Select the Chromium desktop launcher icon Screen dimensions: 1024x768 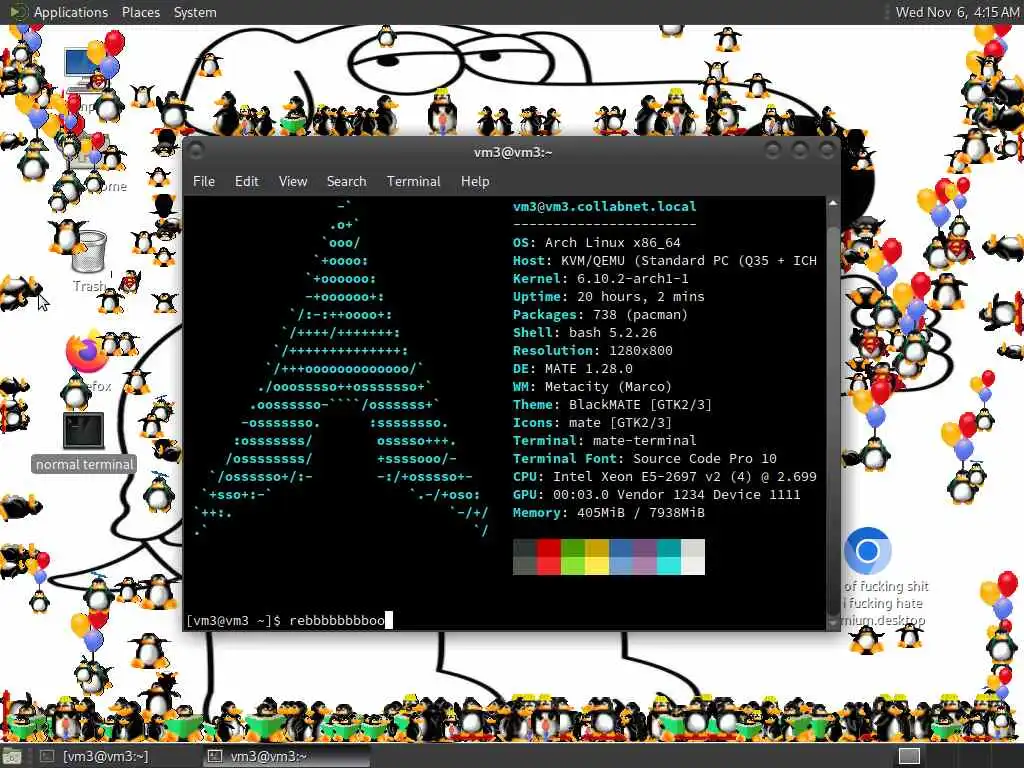click(867, 551)
